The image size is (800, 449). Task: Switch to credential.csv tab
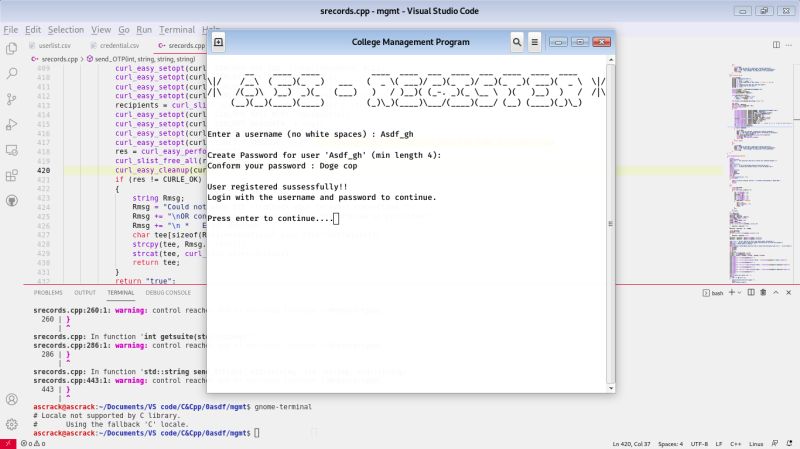115,45
